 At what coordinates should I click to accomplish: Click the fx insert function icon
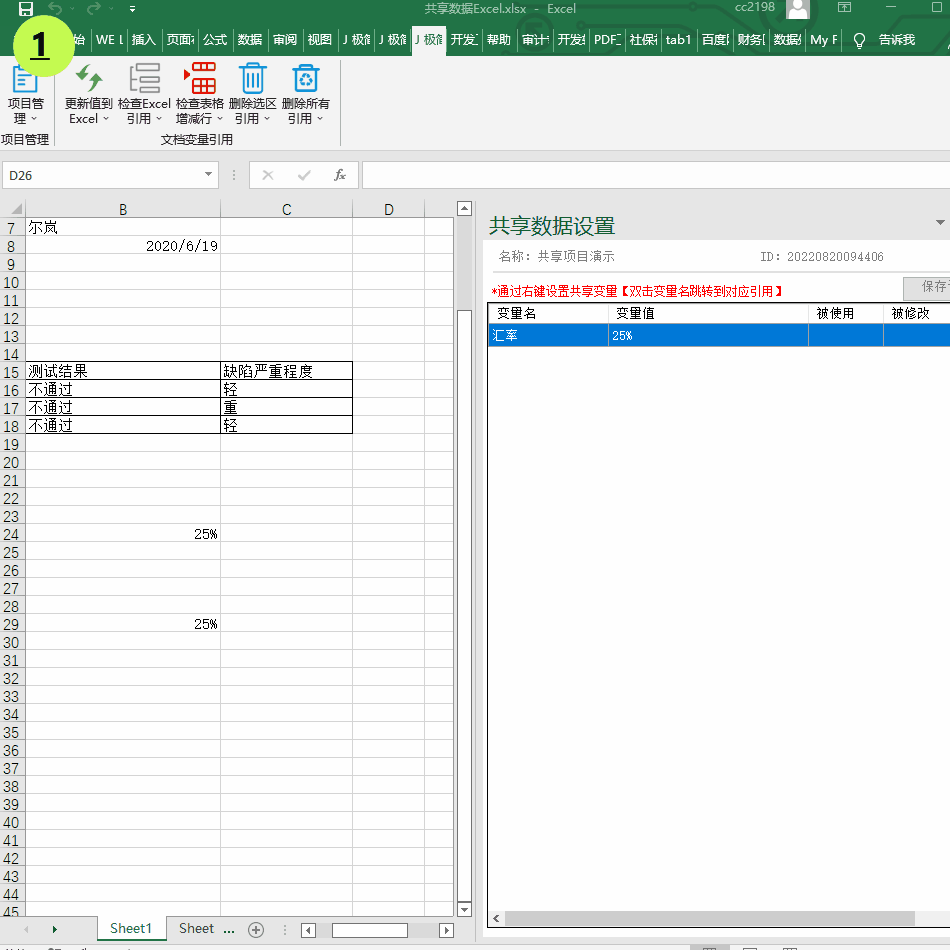coord(340,175)
